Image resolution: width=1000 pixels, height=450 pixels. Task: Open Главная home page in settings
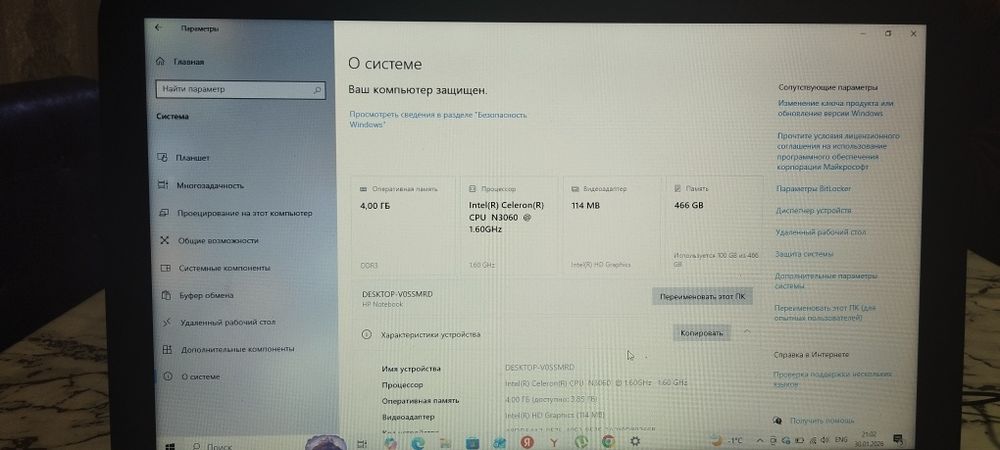[x=180, y=62]
